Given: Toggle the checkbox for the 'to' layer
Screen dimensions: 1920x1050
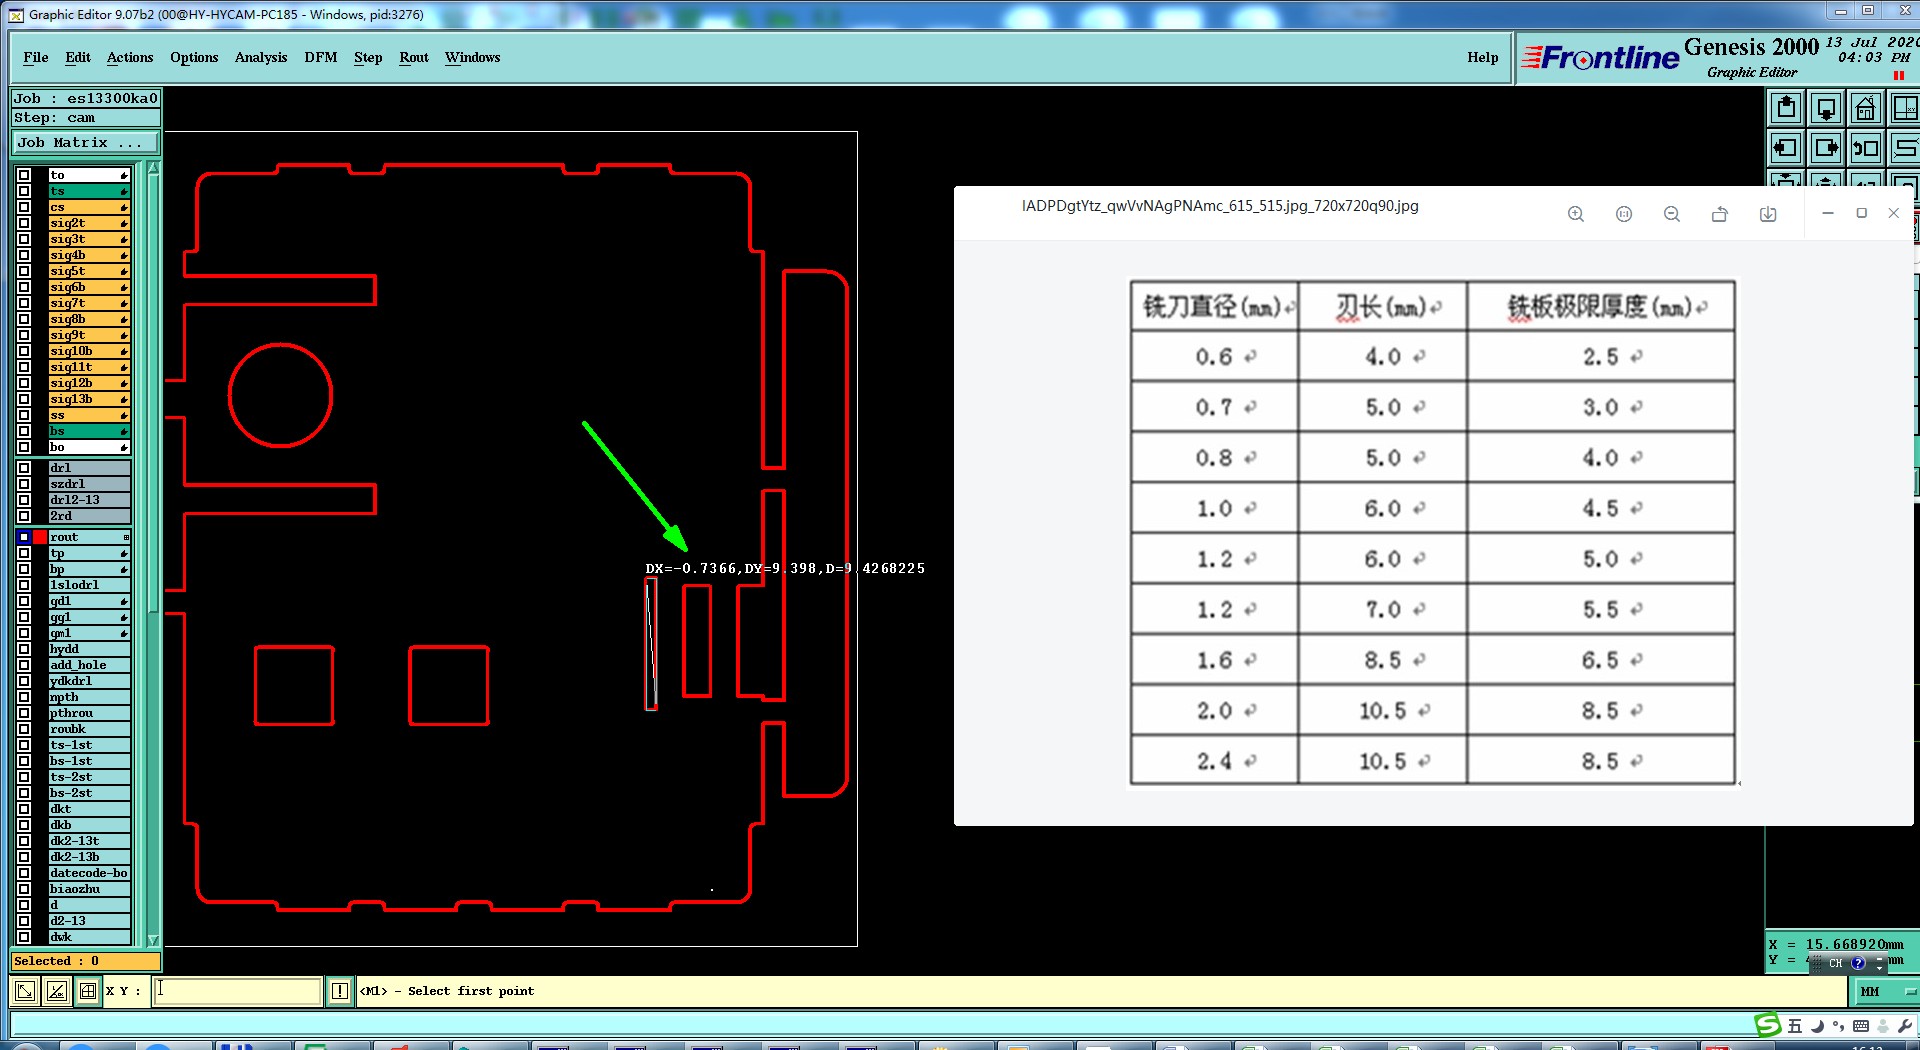Looking at the screenshot, I should (24, 175).
